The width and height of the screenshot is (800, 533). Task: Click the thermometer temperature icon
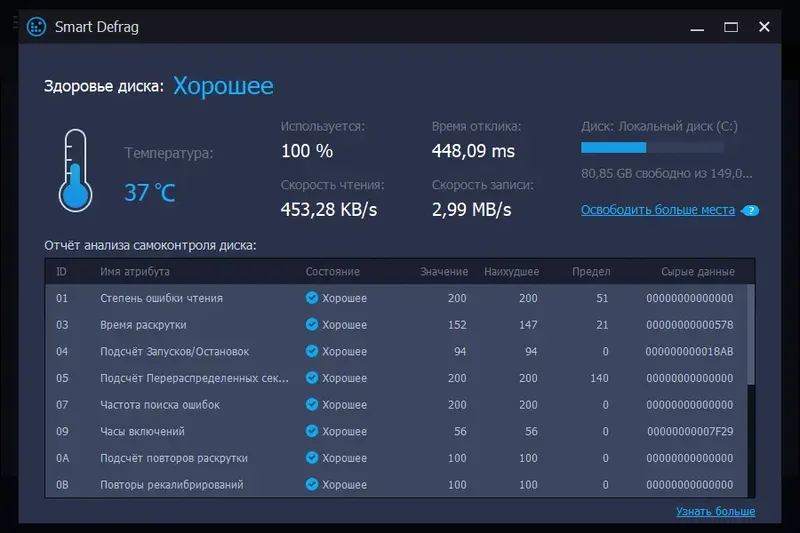74,170
